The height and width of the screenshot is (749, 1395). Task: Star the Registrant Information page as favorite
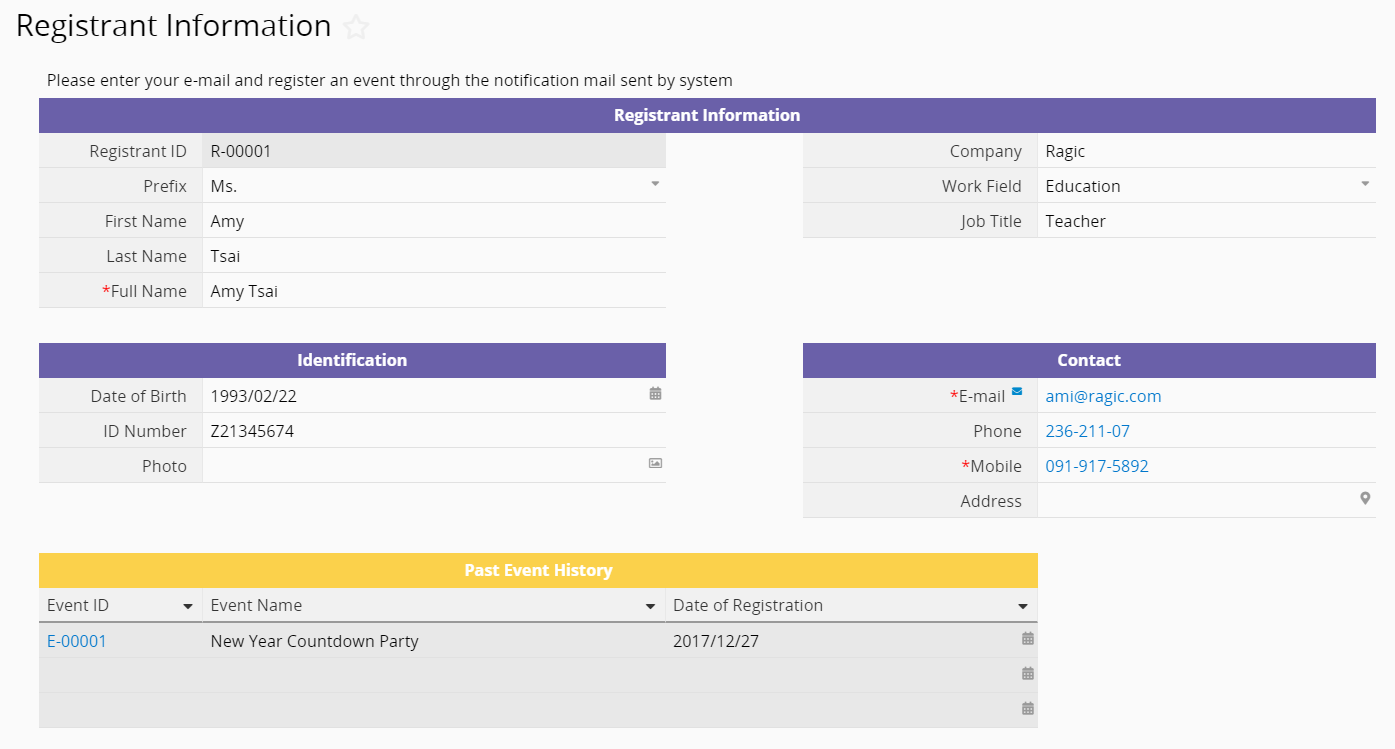[x=356, y=28]
